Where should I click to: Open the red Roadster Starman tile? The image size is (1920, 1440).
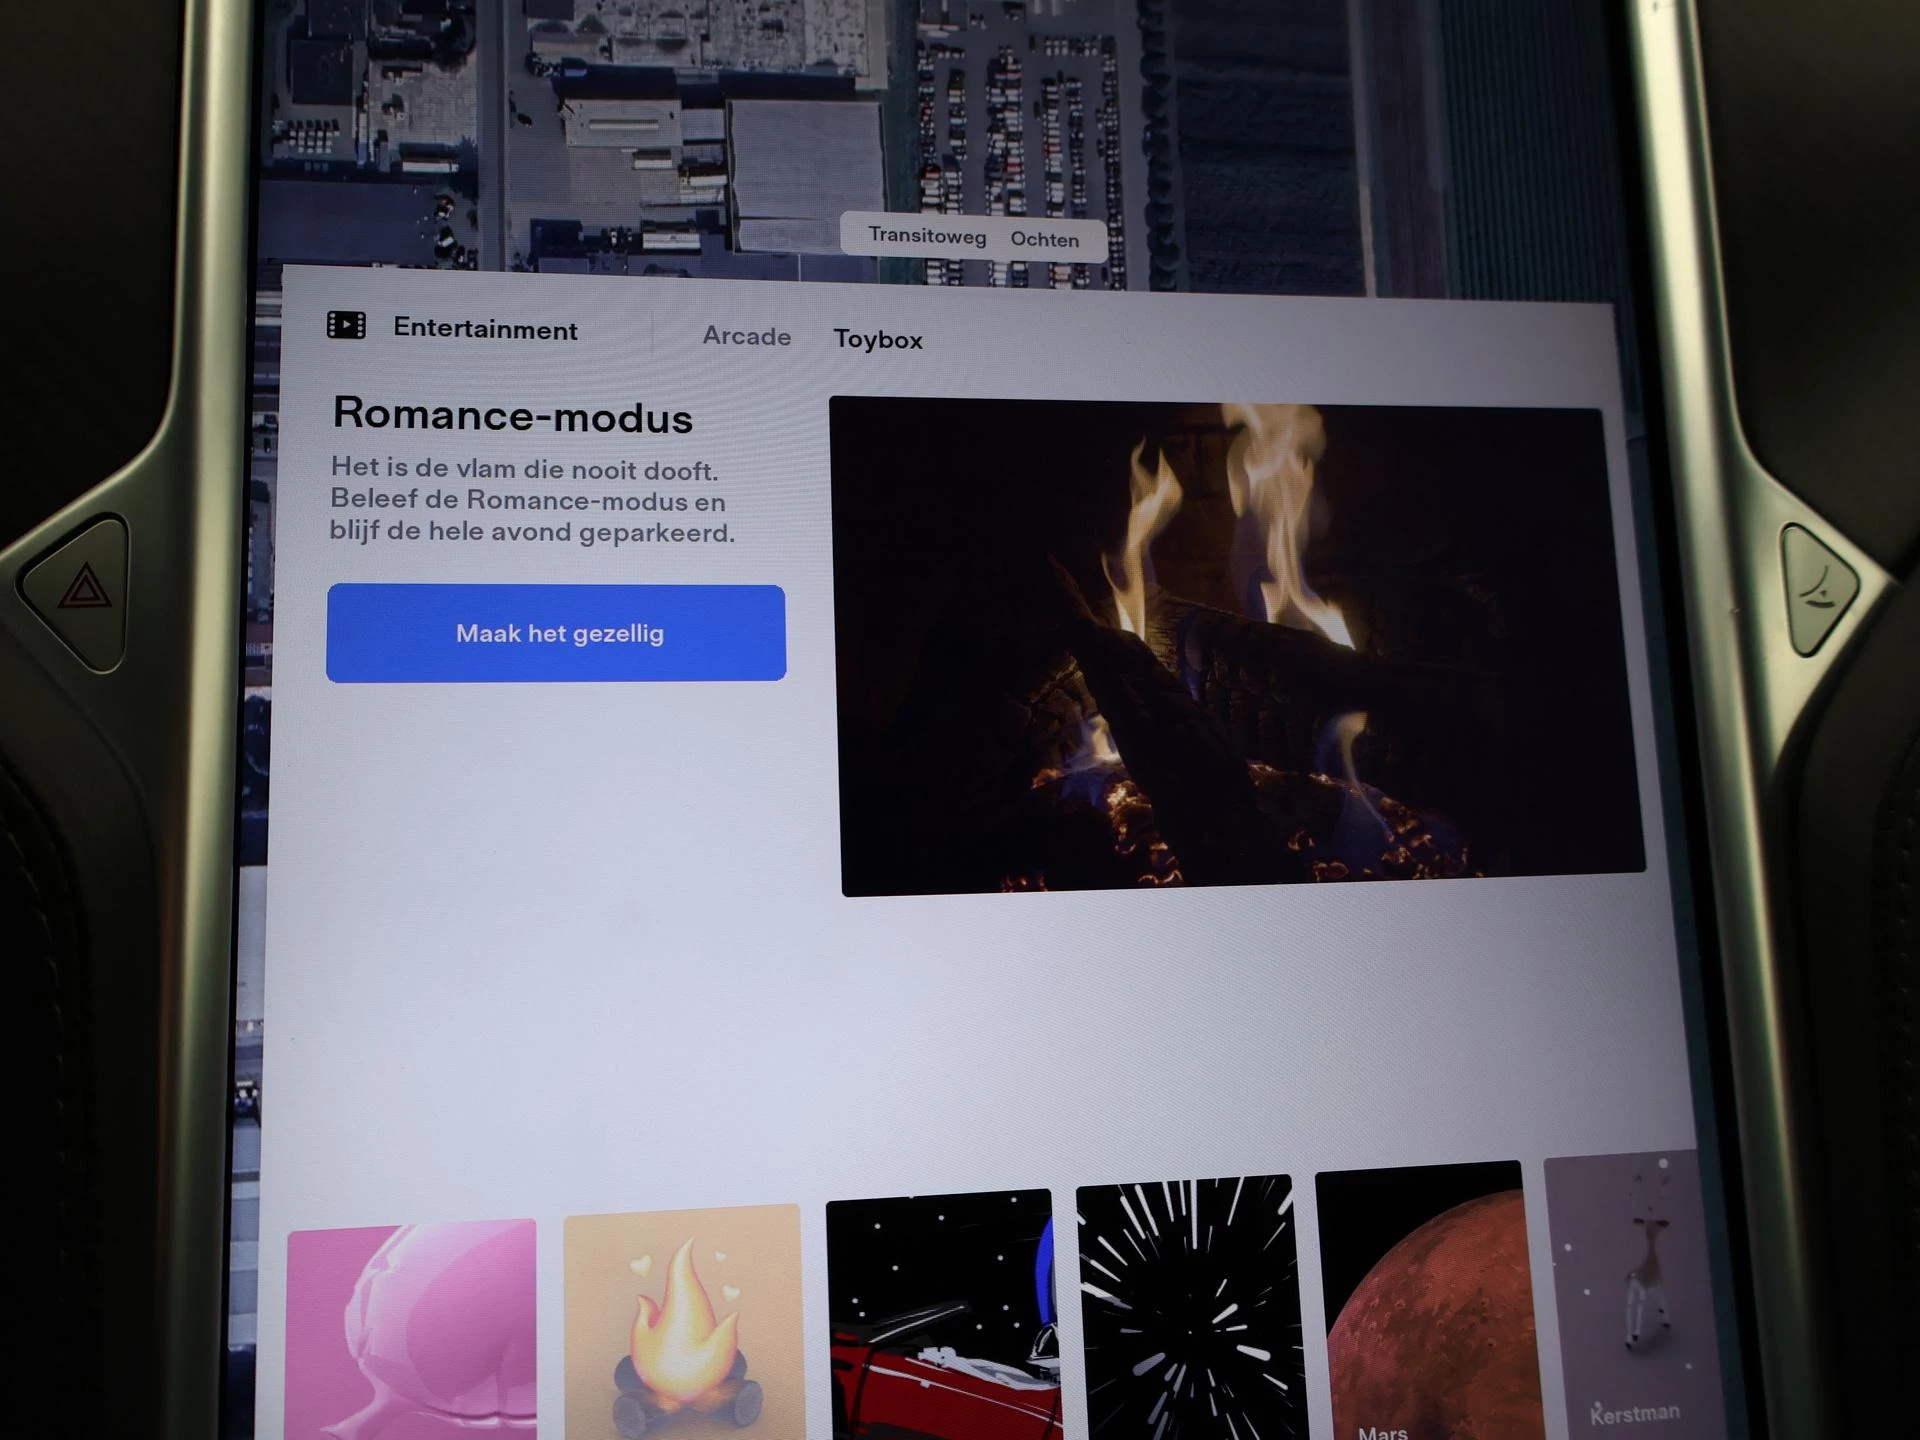(x=941, y=1315)
